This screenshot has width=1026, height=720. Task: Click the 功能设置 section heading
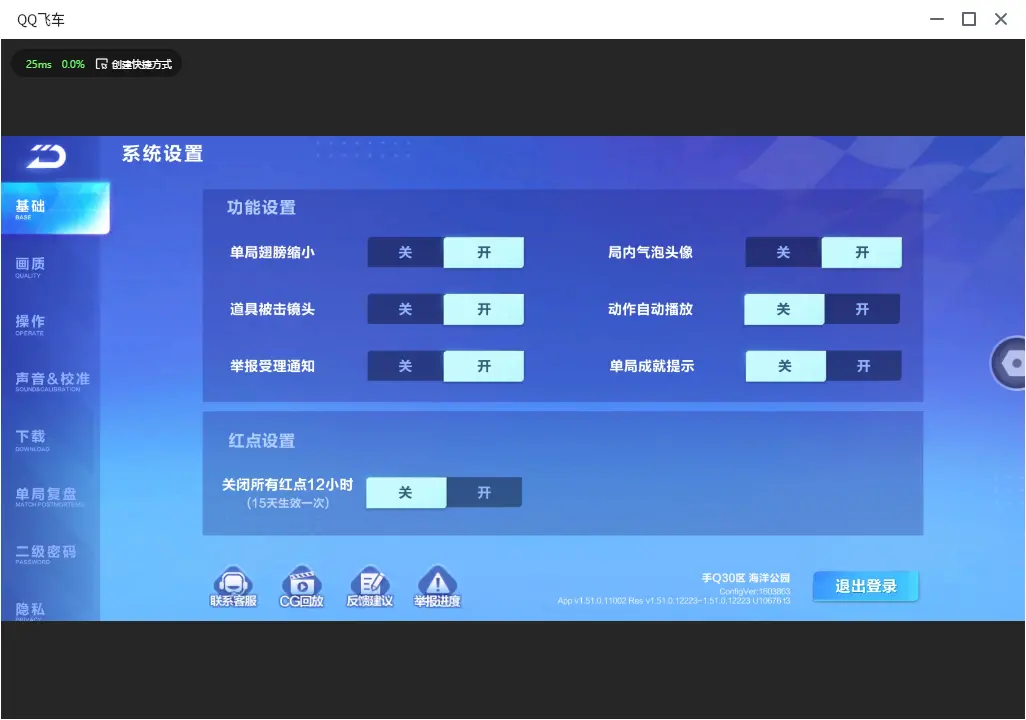262,207
